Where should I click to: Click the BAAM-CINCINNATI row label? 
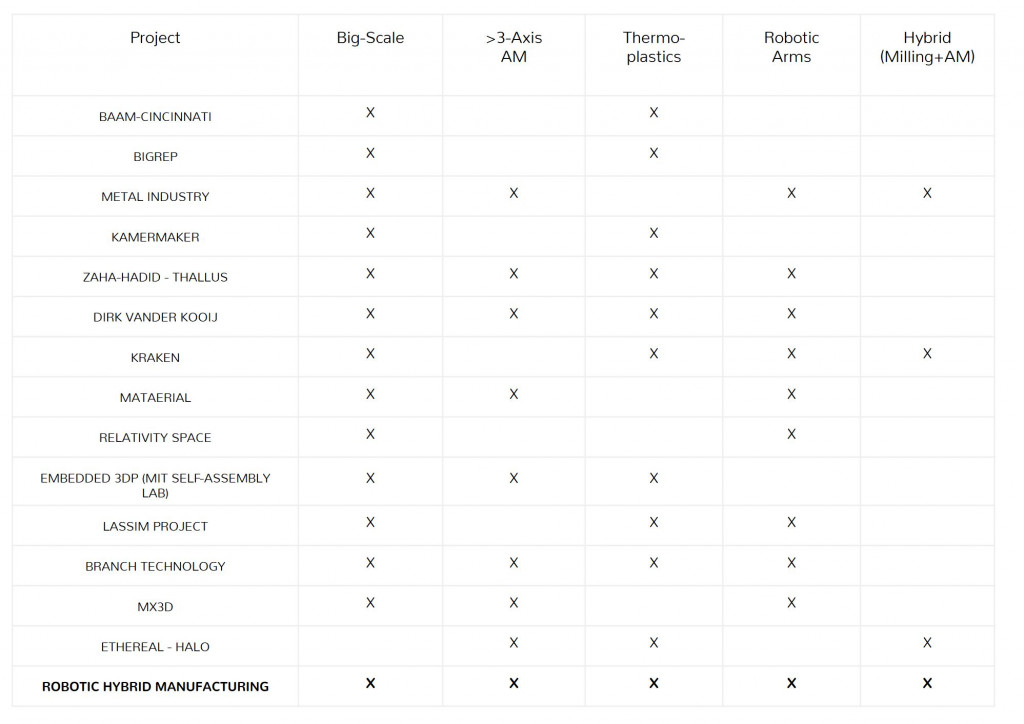coord(155,116)
